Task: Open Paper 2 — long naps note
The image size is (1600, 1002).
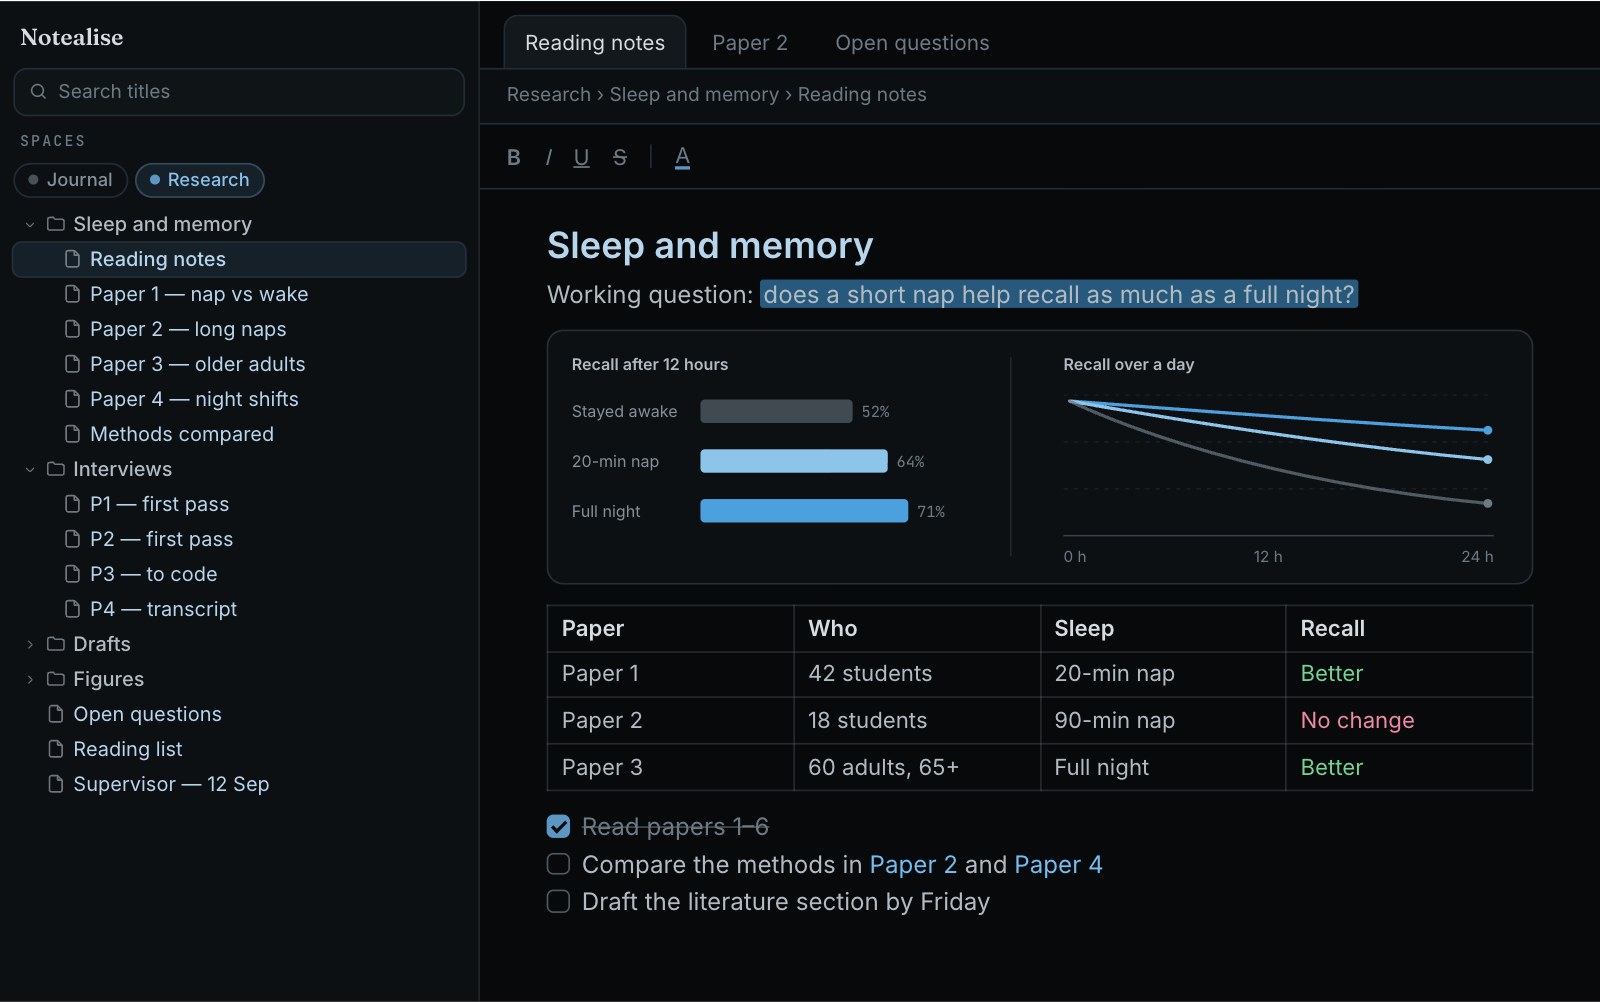Action: click(x=239, y=329)
